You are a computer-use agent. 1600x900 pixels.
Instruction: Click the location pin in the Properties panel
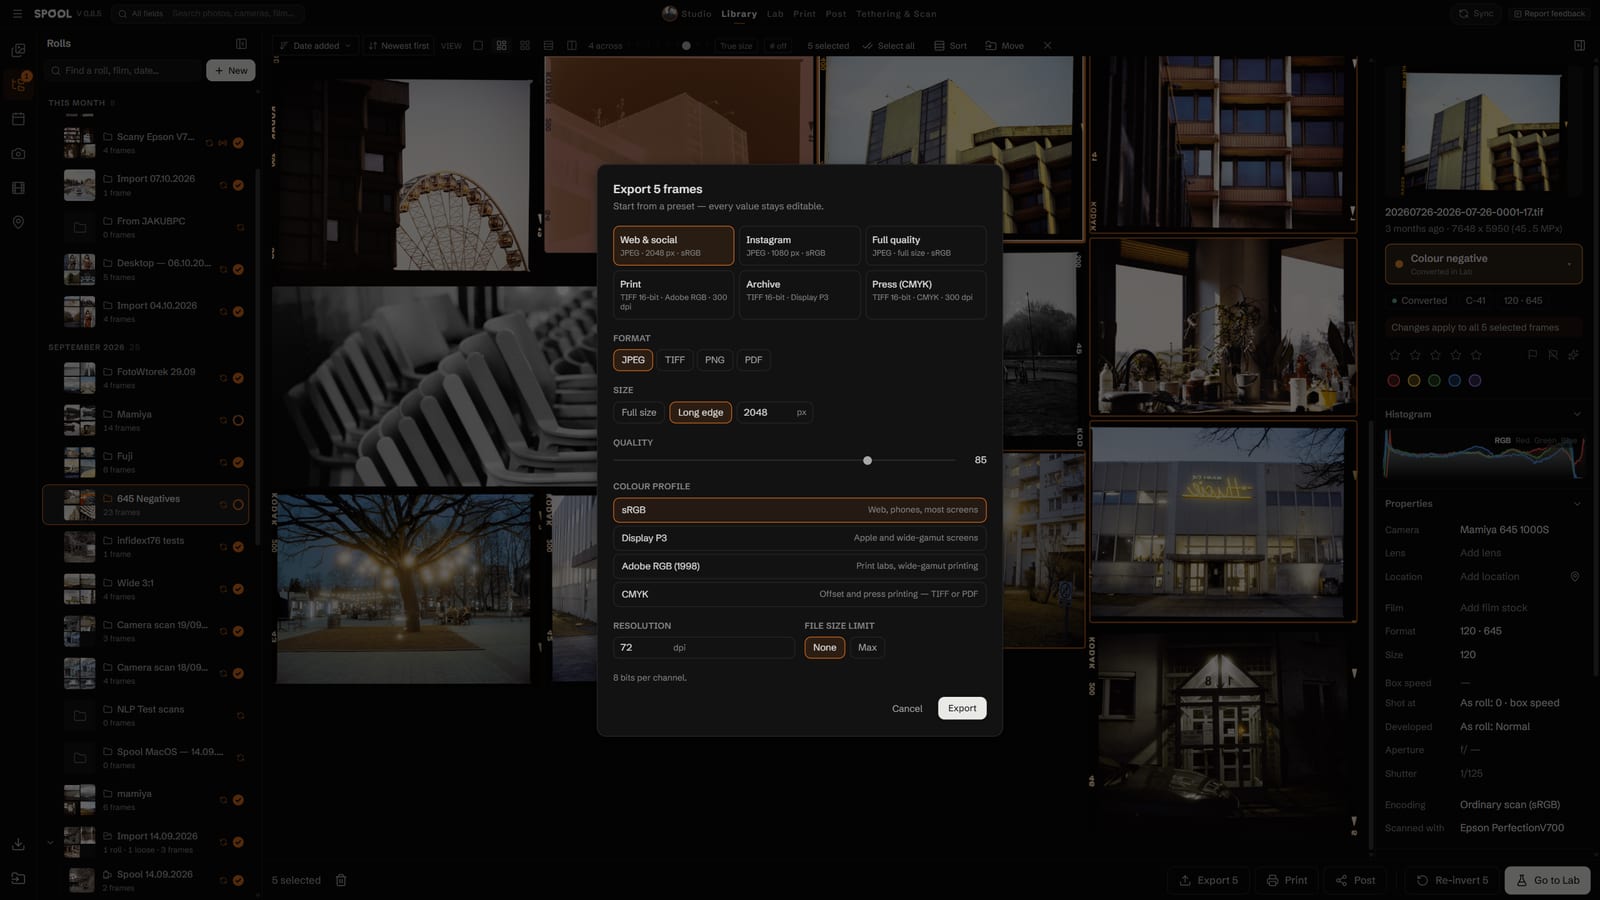[x=1575, y=577]
